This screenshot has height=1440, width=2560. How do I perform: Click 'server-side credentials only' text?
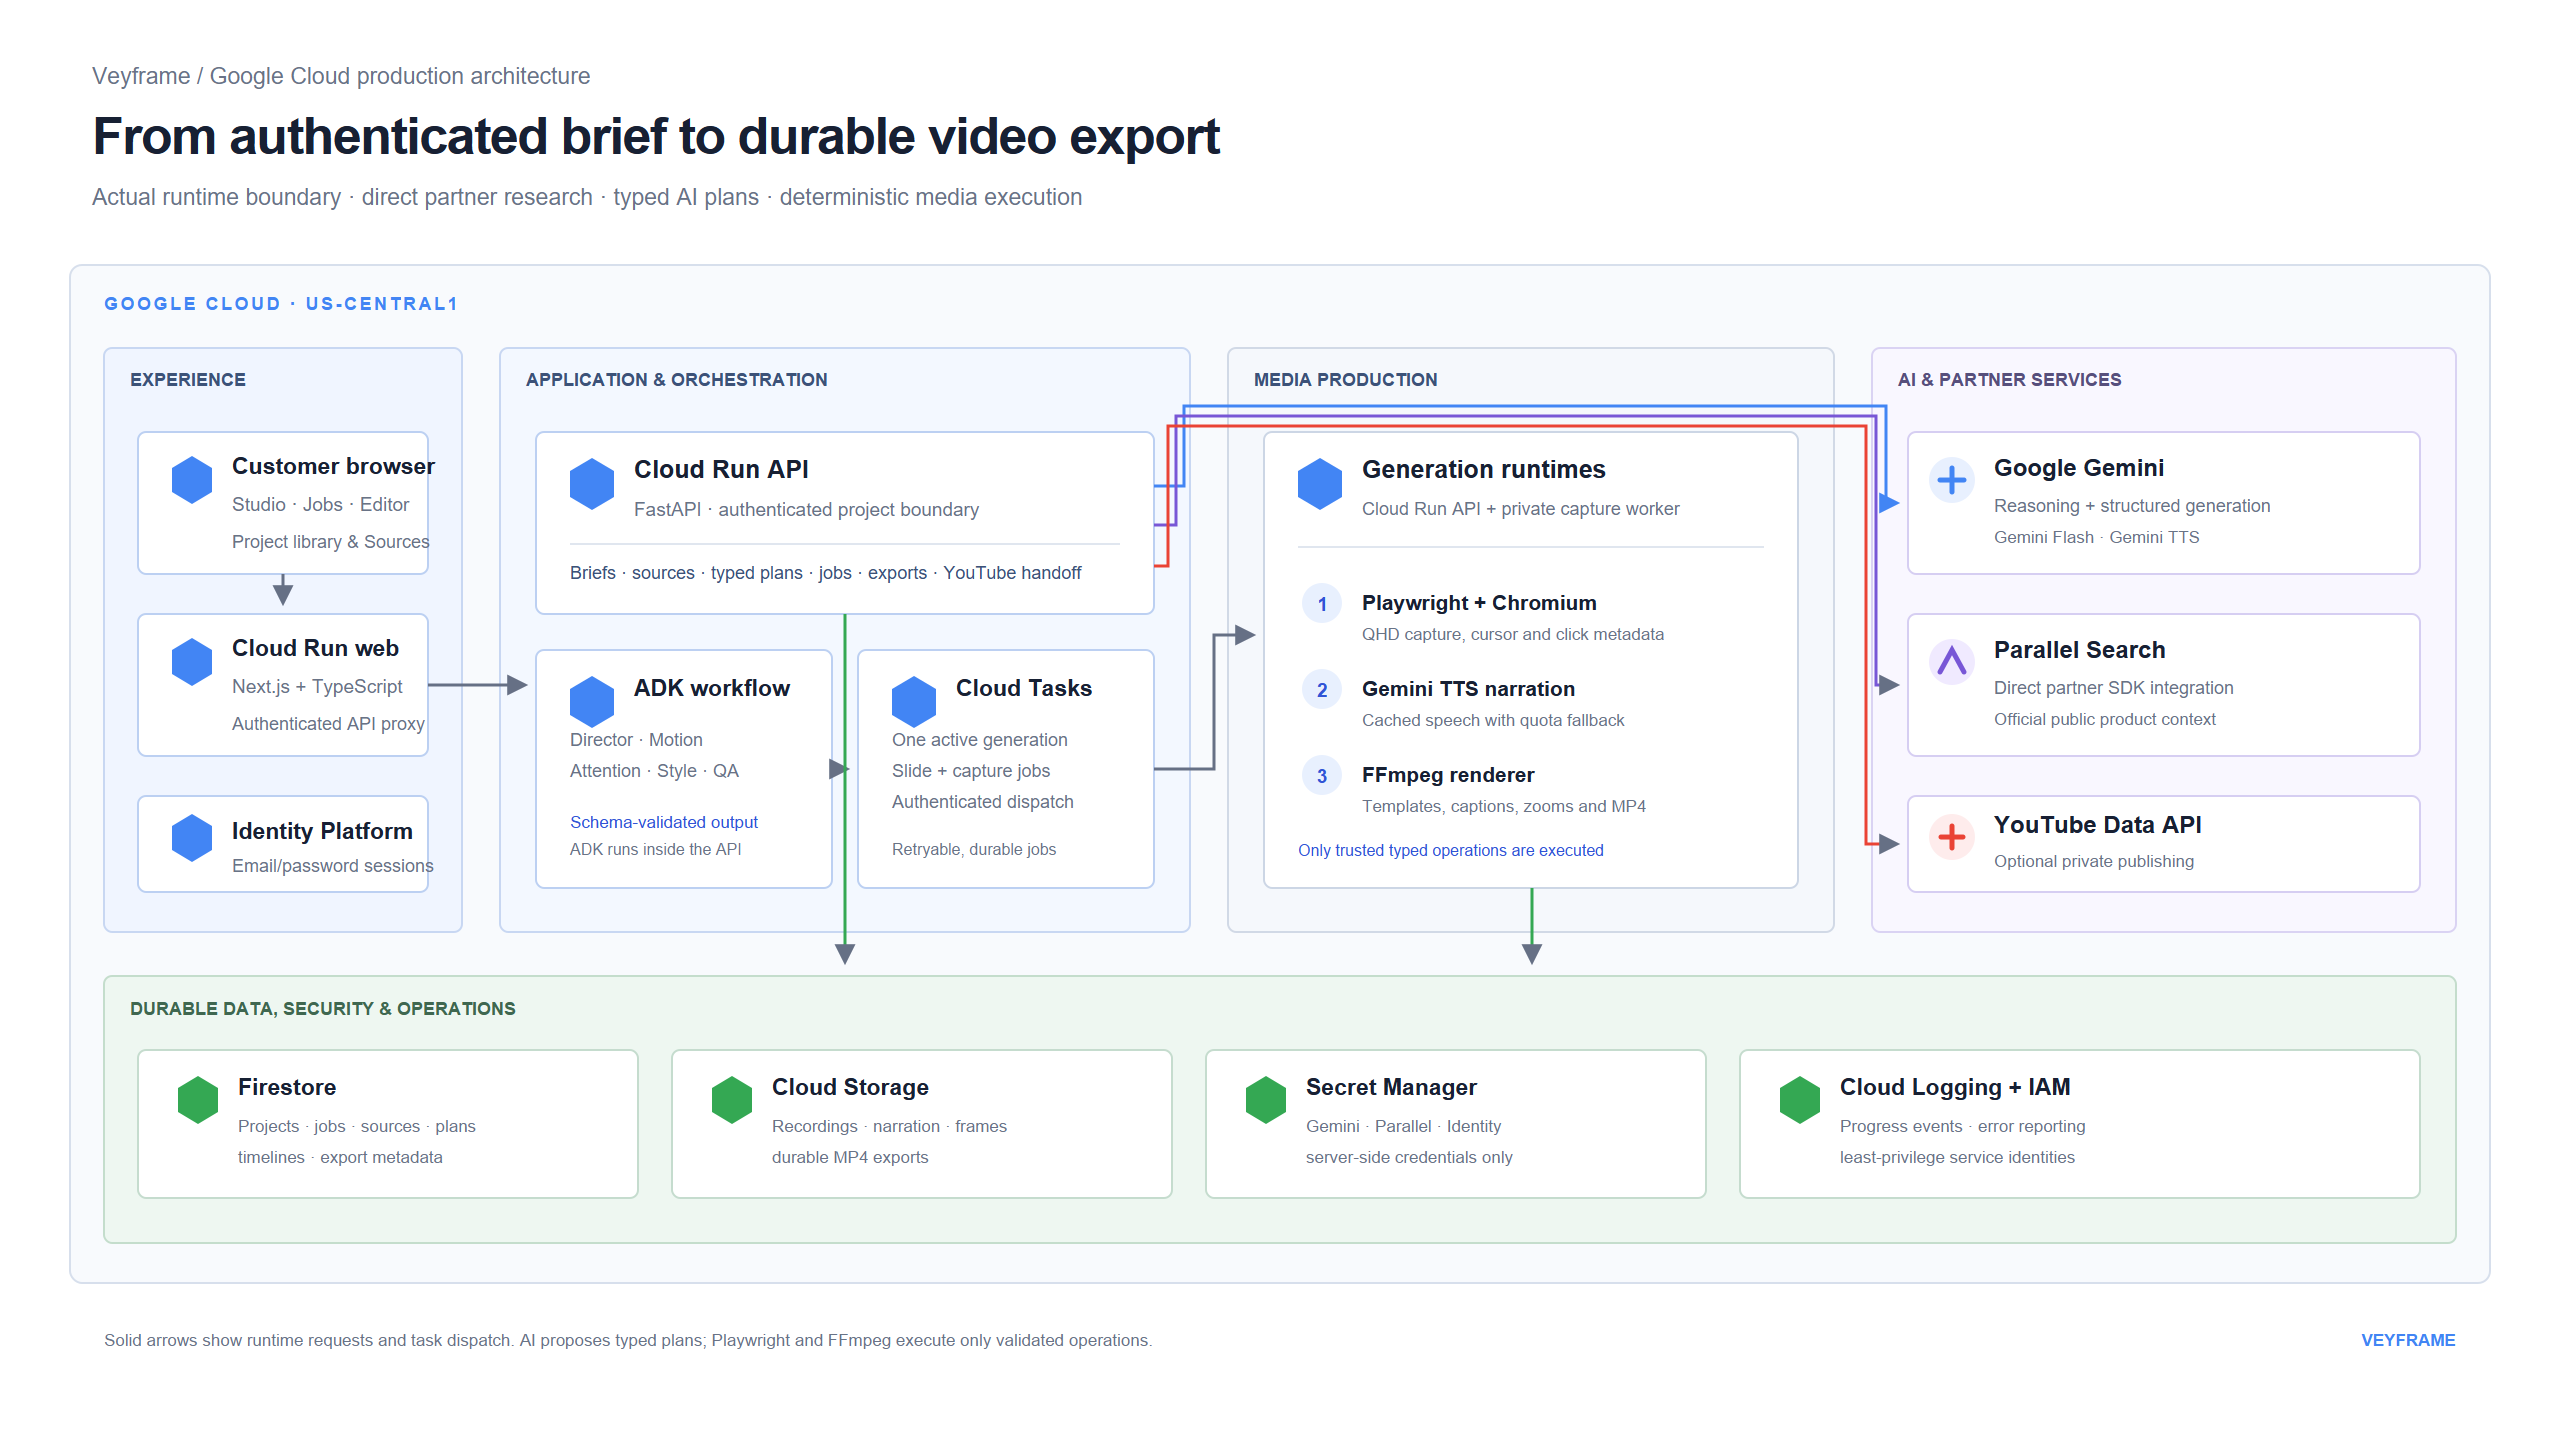tap(1409, 1157)
